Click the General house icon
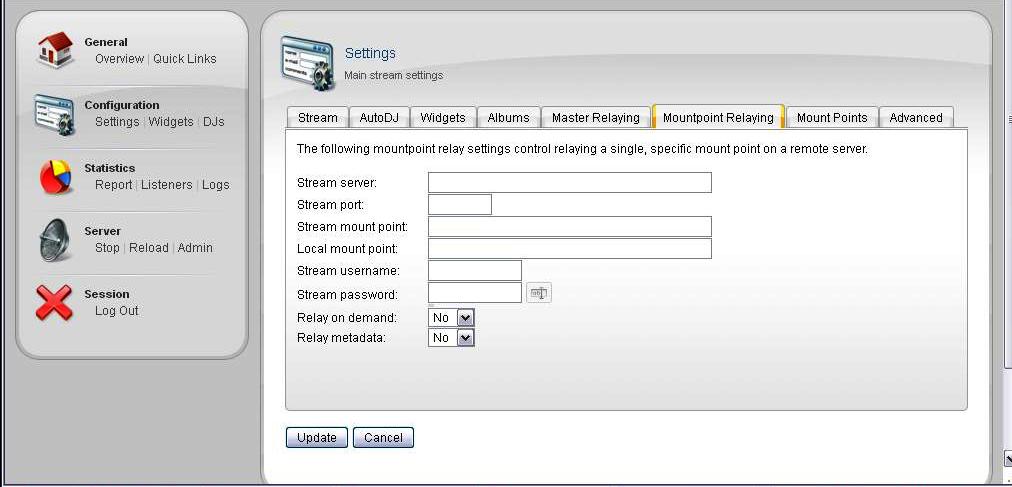The height and width of the screenshot is (487, 1012). coord(55,50)
